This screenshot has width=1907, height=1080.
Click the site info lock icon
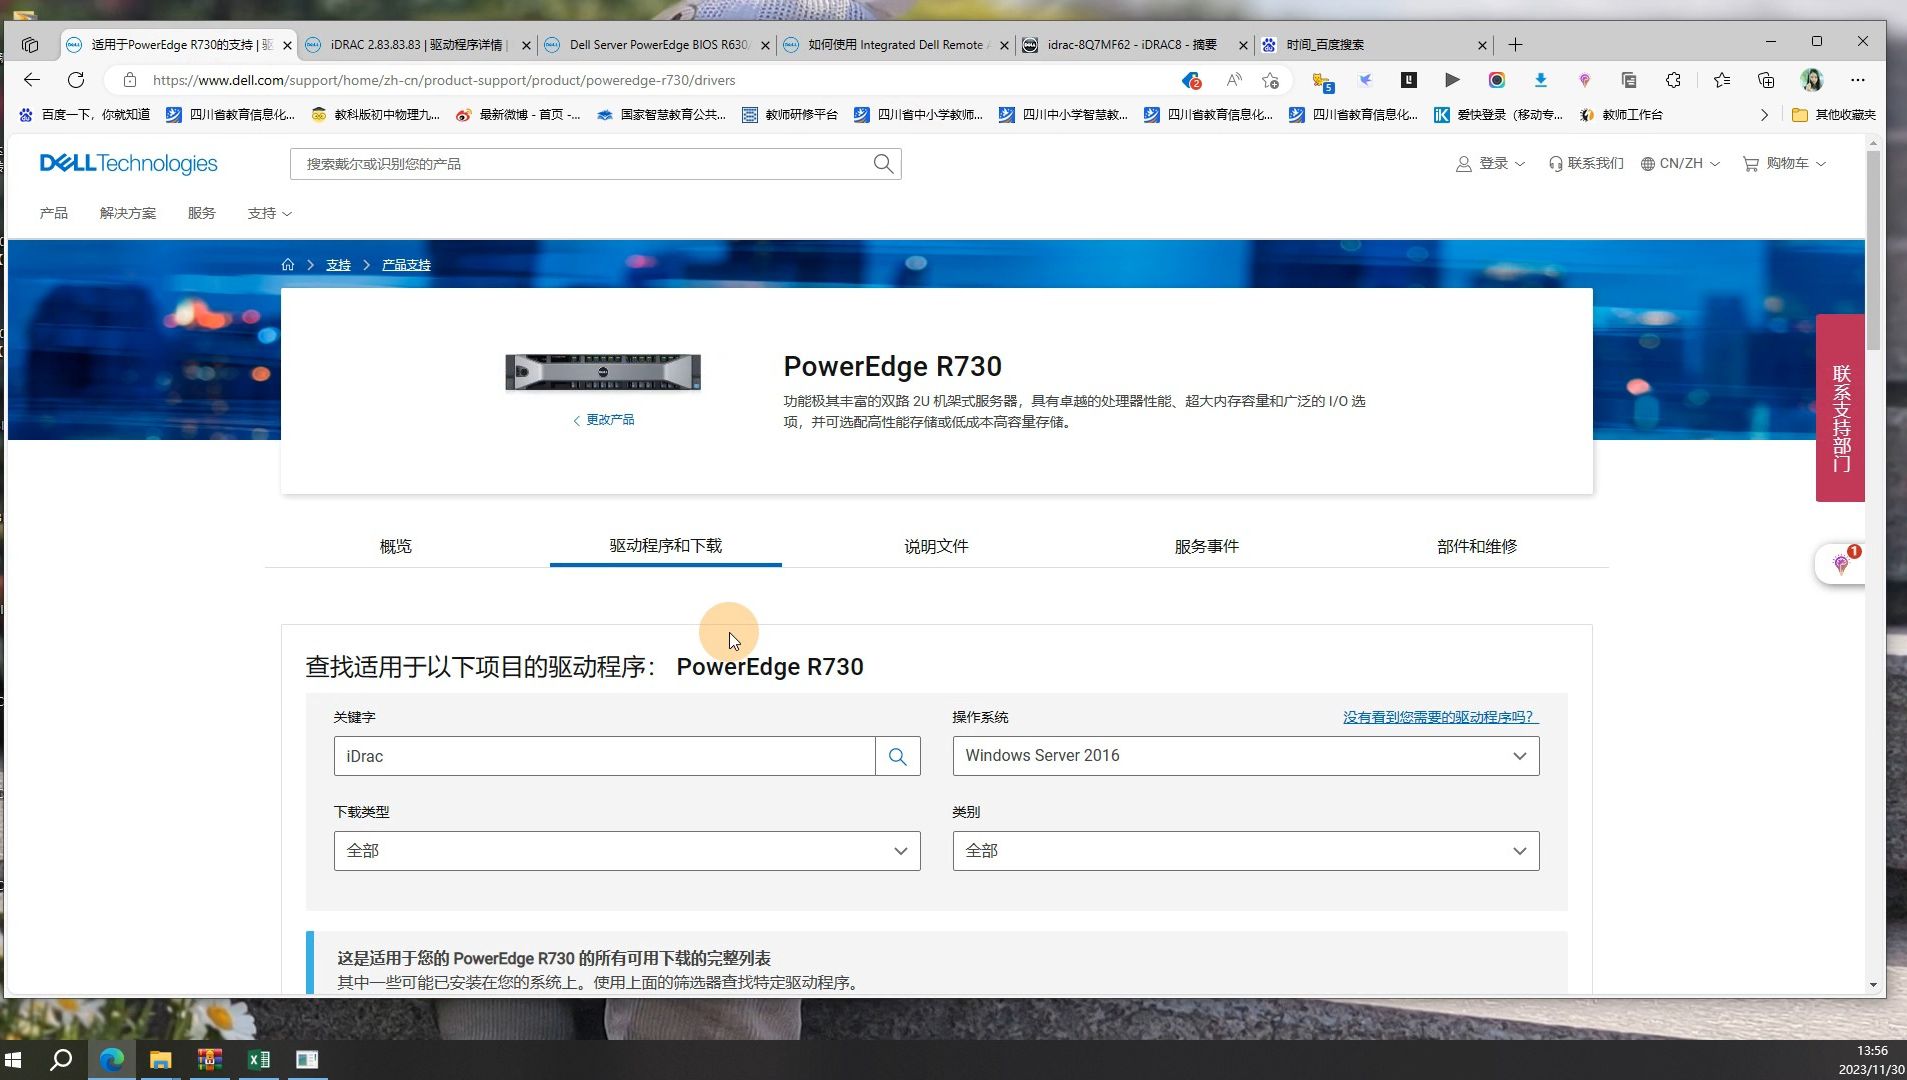coord(129,80)
